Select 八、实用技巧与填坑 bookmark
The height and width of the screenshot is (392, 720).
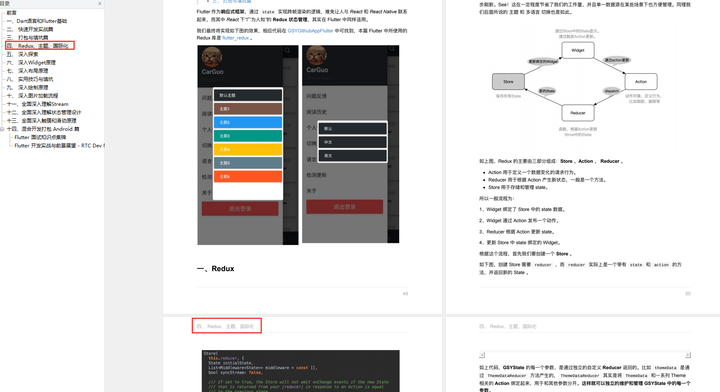30,79
